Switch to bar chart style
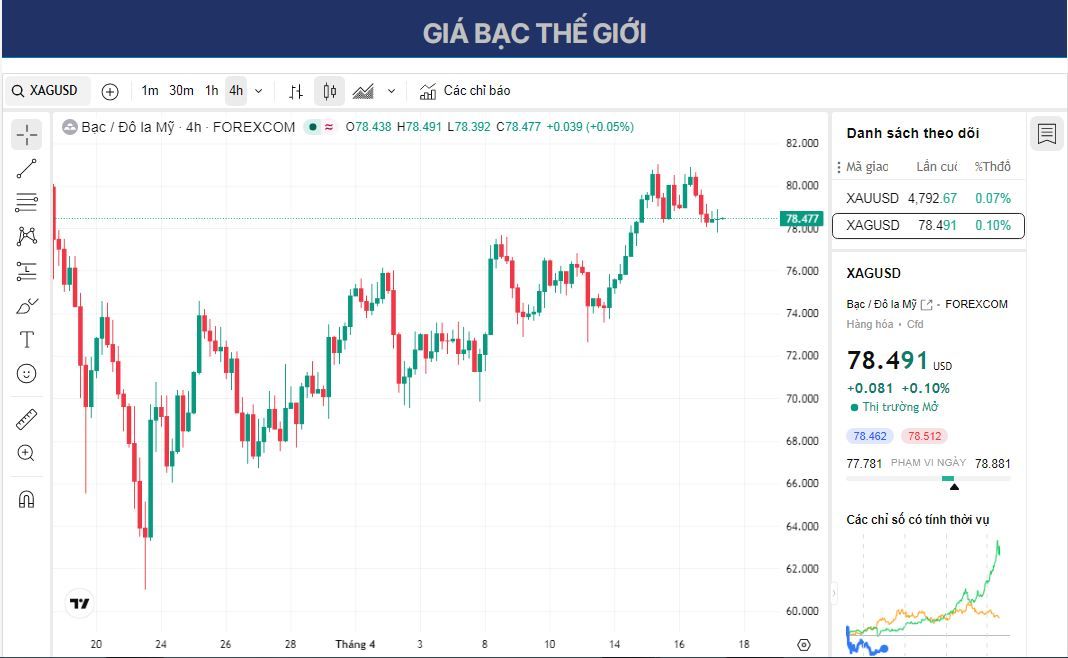The image size is (1068, 658). click(x=296, y=91)
